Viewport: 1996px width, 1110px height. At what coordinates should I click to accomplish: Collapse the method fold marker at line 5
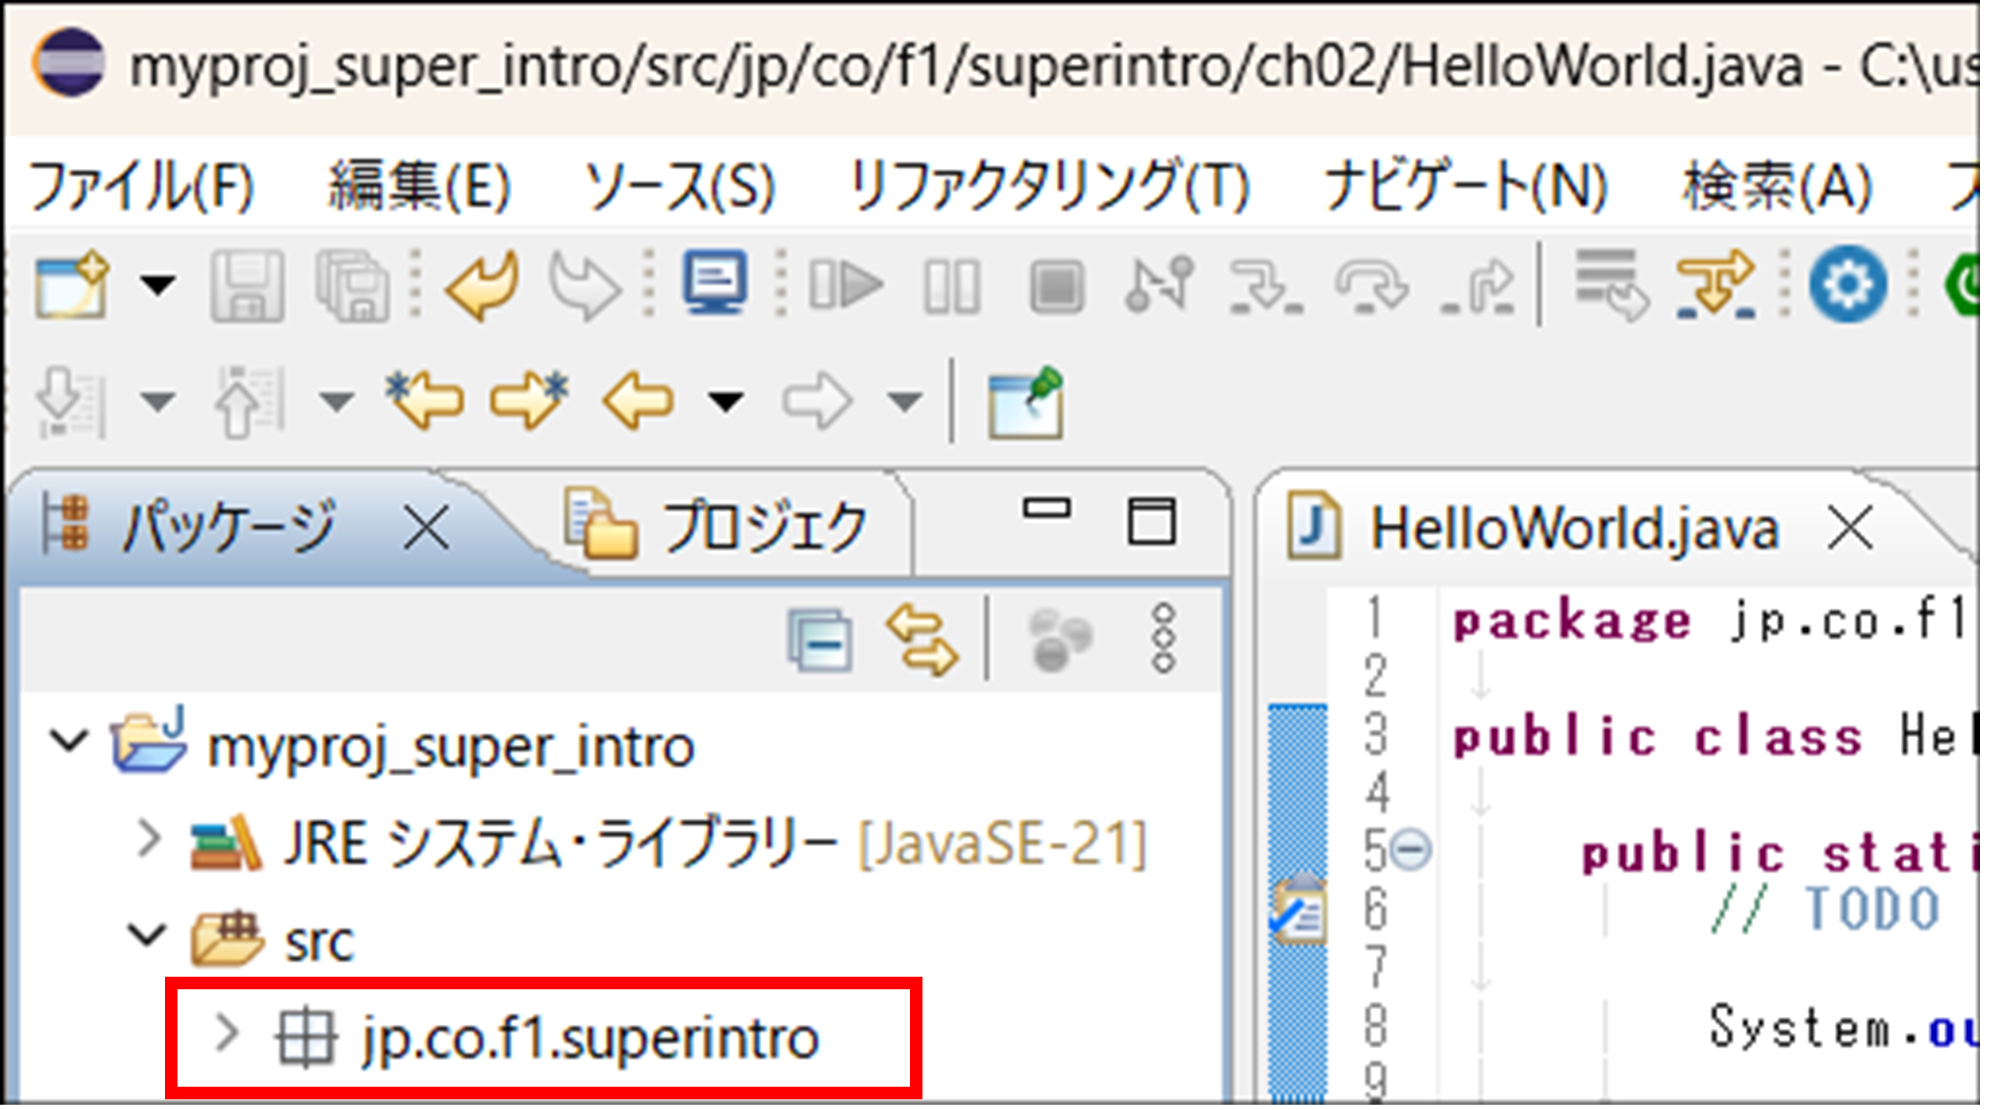1411,851
